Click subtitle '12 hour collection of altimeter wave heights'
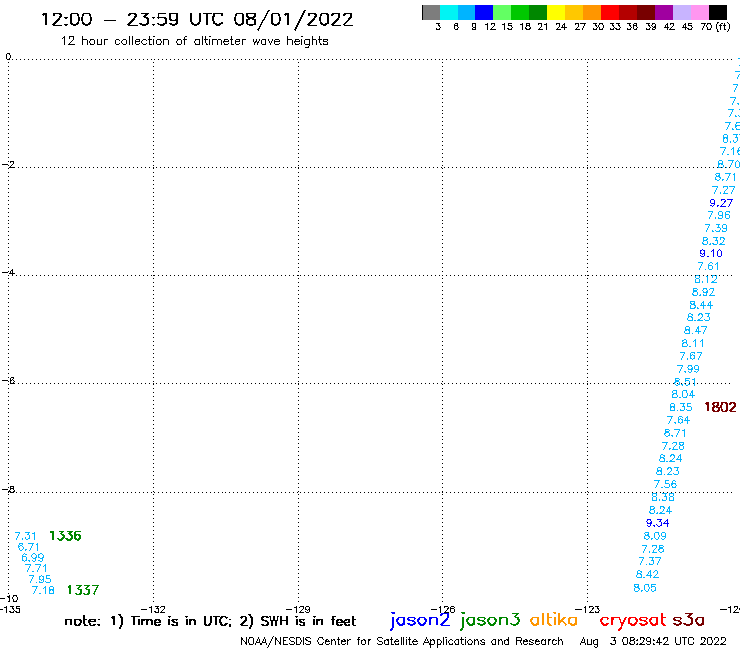The height and width of the screenshot is (650, 740). pos(194,41)
